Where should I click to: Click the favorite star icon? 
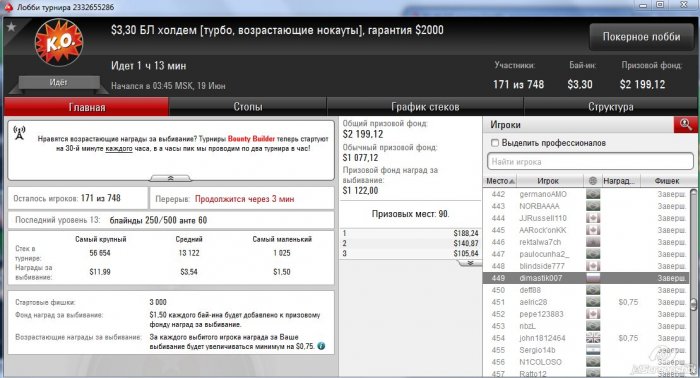pyautogui.click(x=11, y=27)
